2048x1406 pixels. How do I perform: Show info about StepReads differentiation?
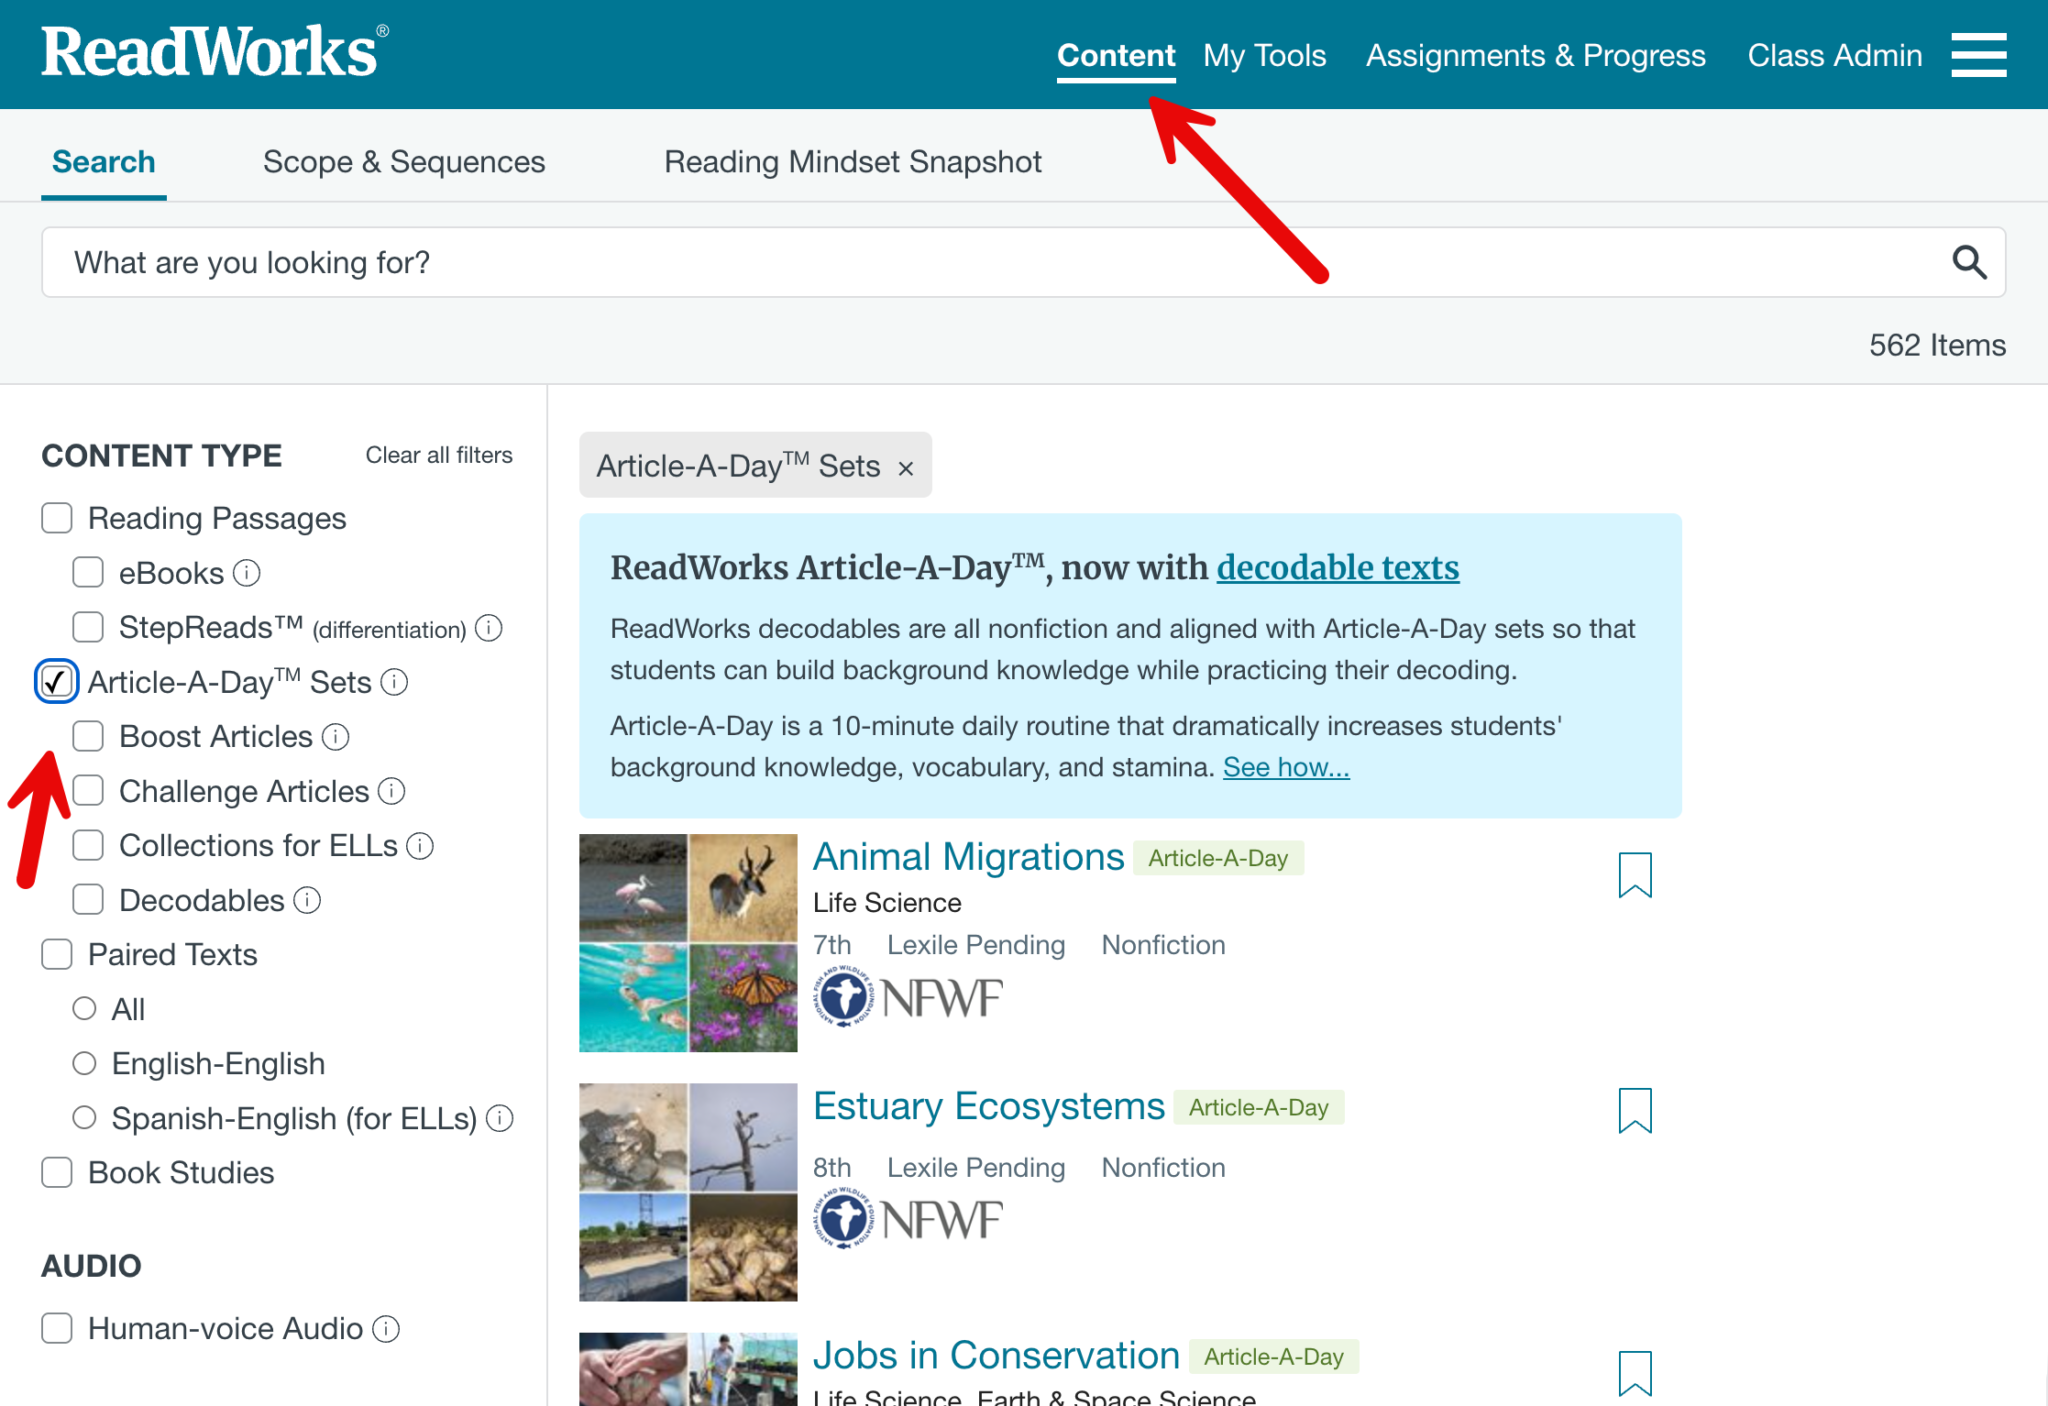488,628
